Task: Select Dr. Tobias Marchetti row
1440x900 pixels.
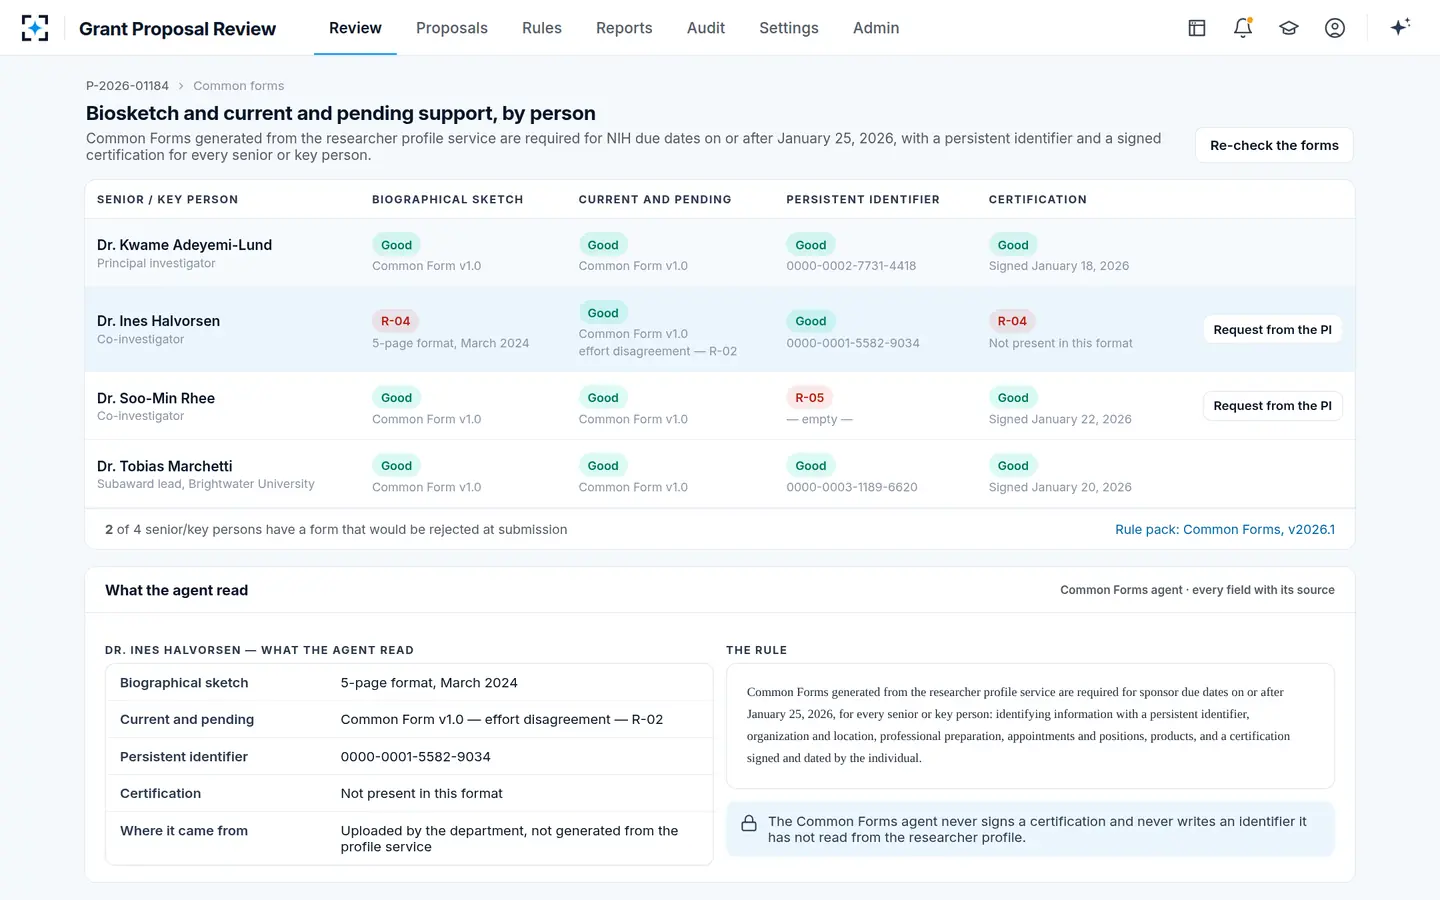Action: 720,475
